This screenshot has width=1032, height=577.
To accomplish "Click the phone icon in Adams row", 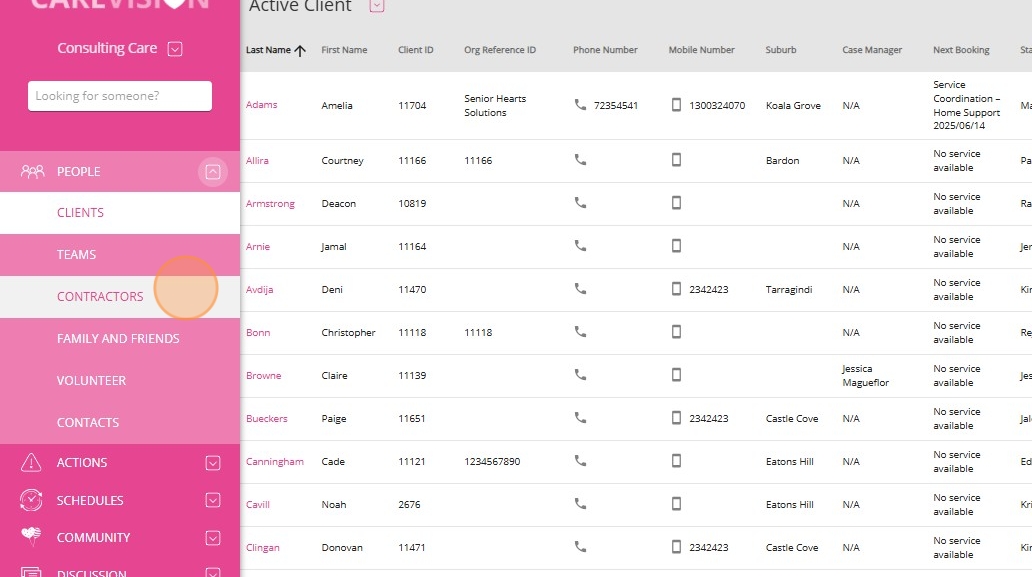I will click(x=580, y=105).
